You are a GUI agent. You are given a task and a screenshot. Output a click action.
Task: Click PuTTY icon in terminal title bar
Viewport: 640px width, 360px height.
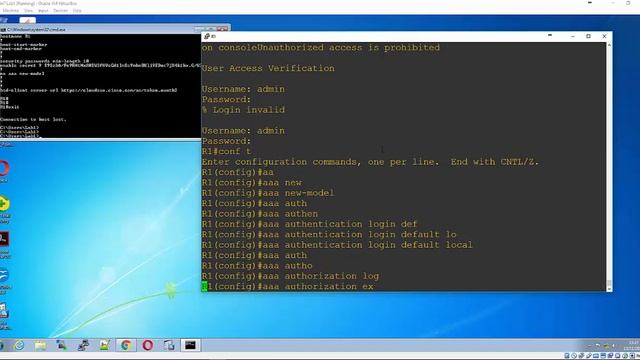[207, 36]
